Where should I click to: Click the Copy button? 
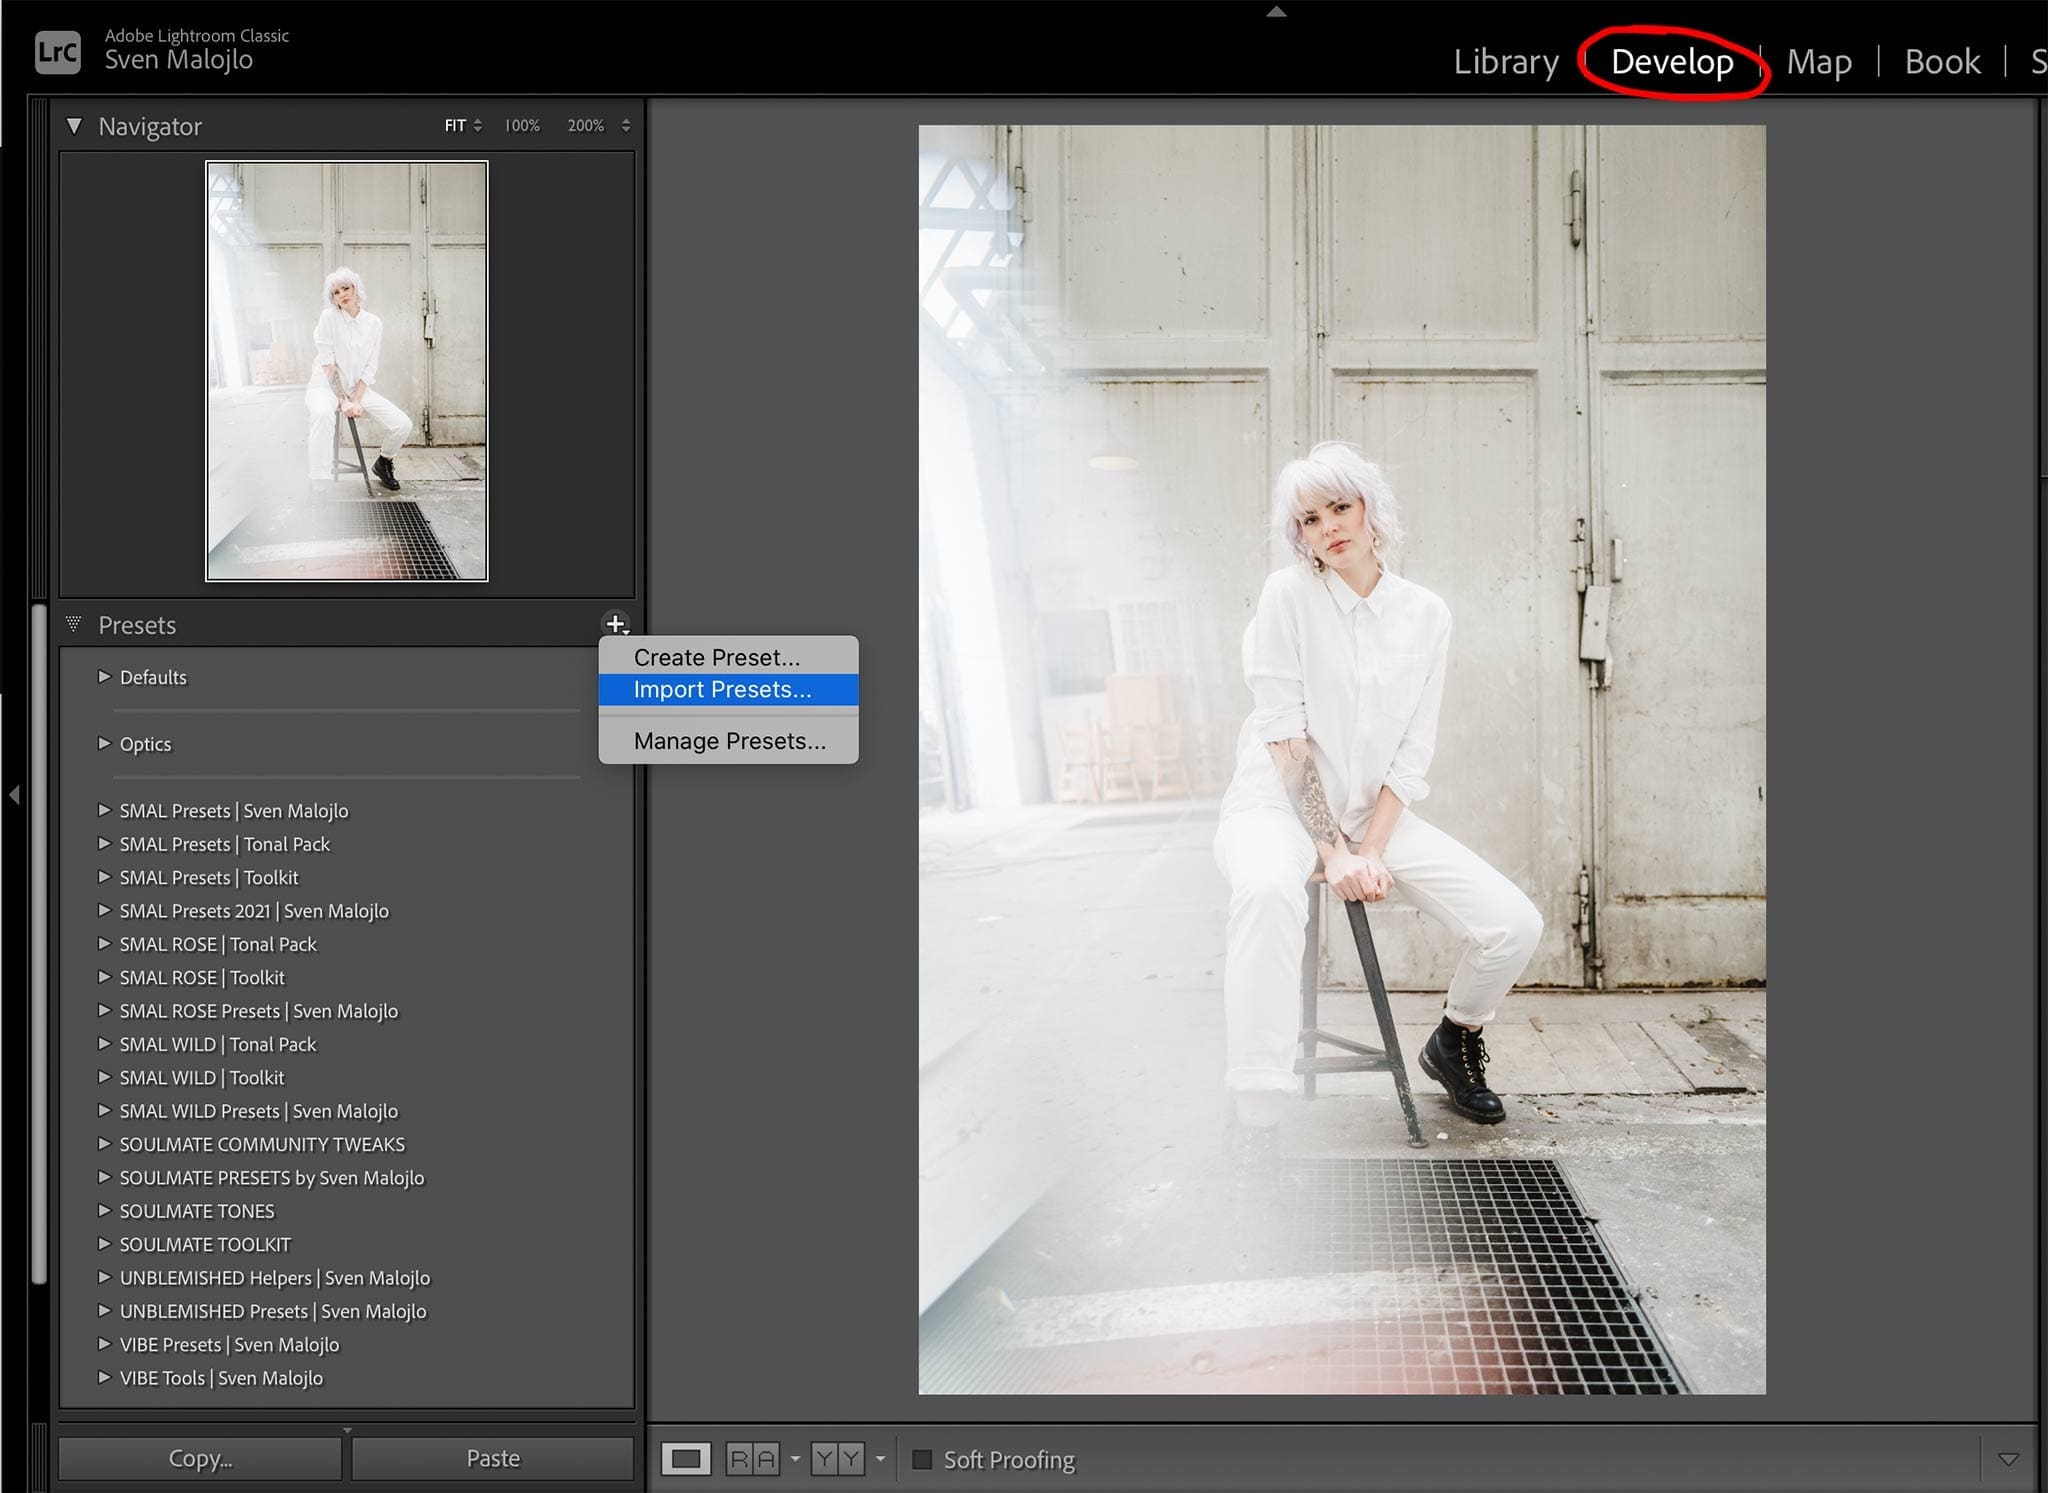pos(199,1458)
